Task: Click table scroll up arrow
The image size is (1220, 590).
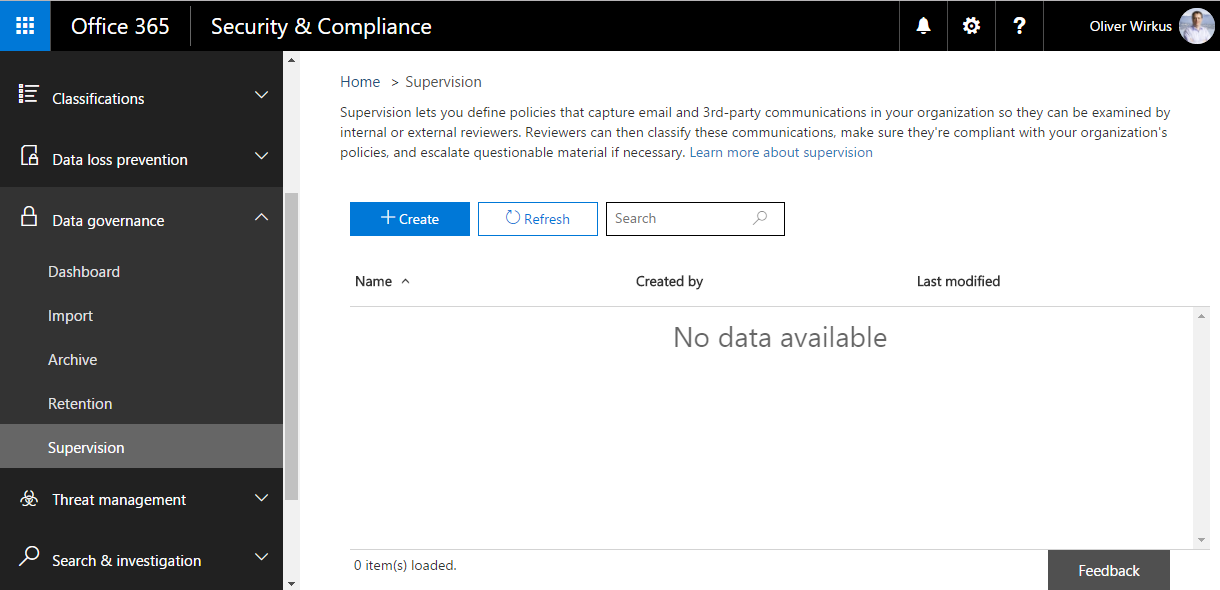Action: tap(1202, 316)
